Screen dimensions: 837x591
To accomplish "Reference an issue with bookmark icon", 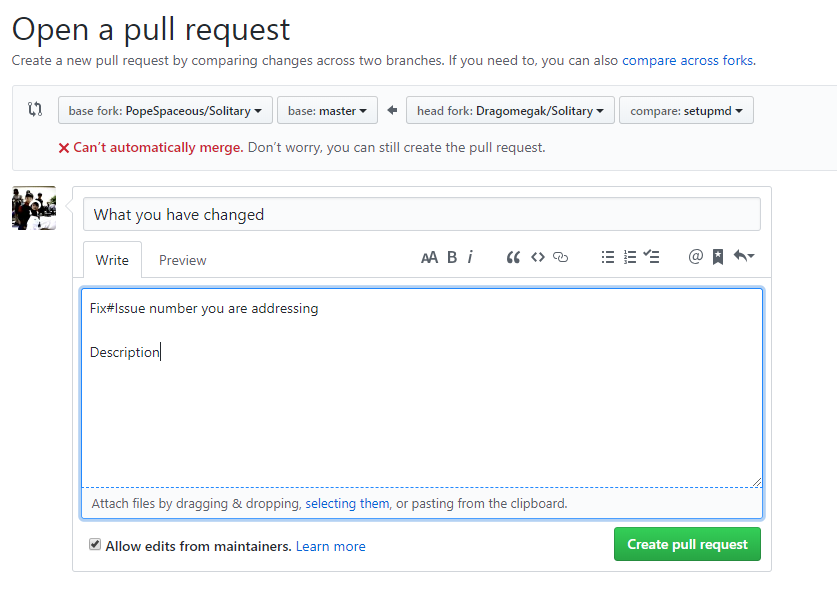I will 718,257.
